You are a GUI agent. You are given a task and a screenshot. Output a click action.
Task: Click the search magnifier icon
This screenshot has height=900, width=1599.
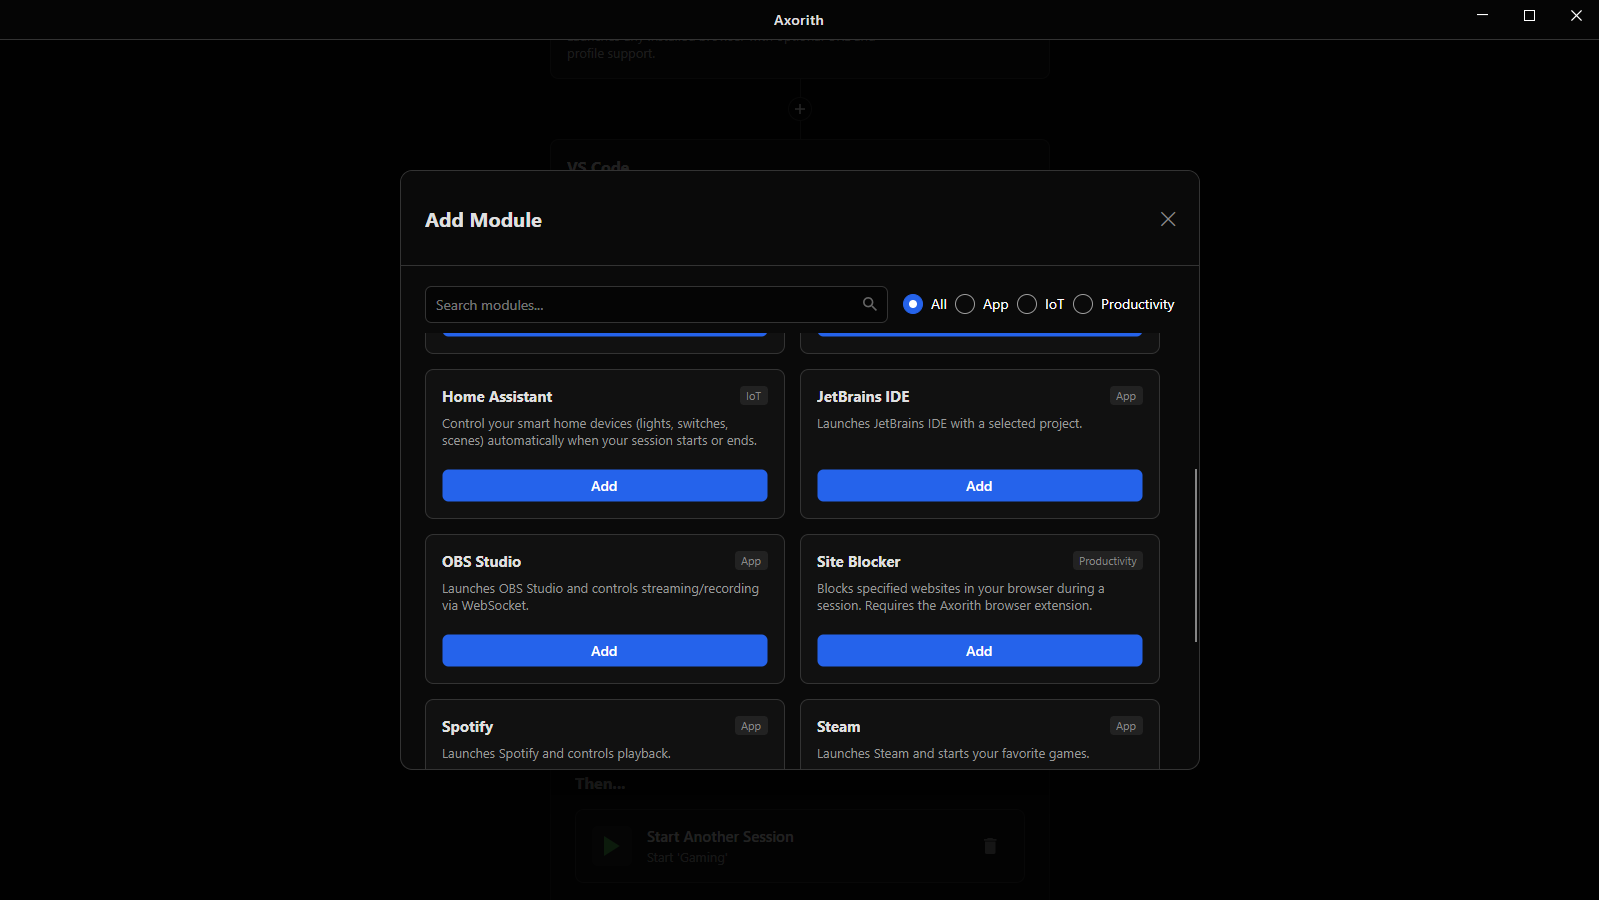click(x=869, y=304)
